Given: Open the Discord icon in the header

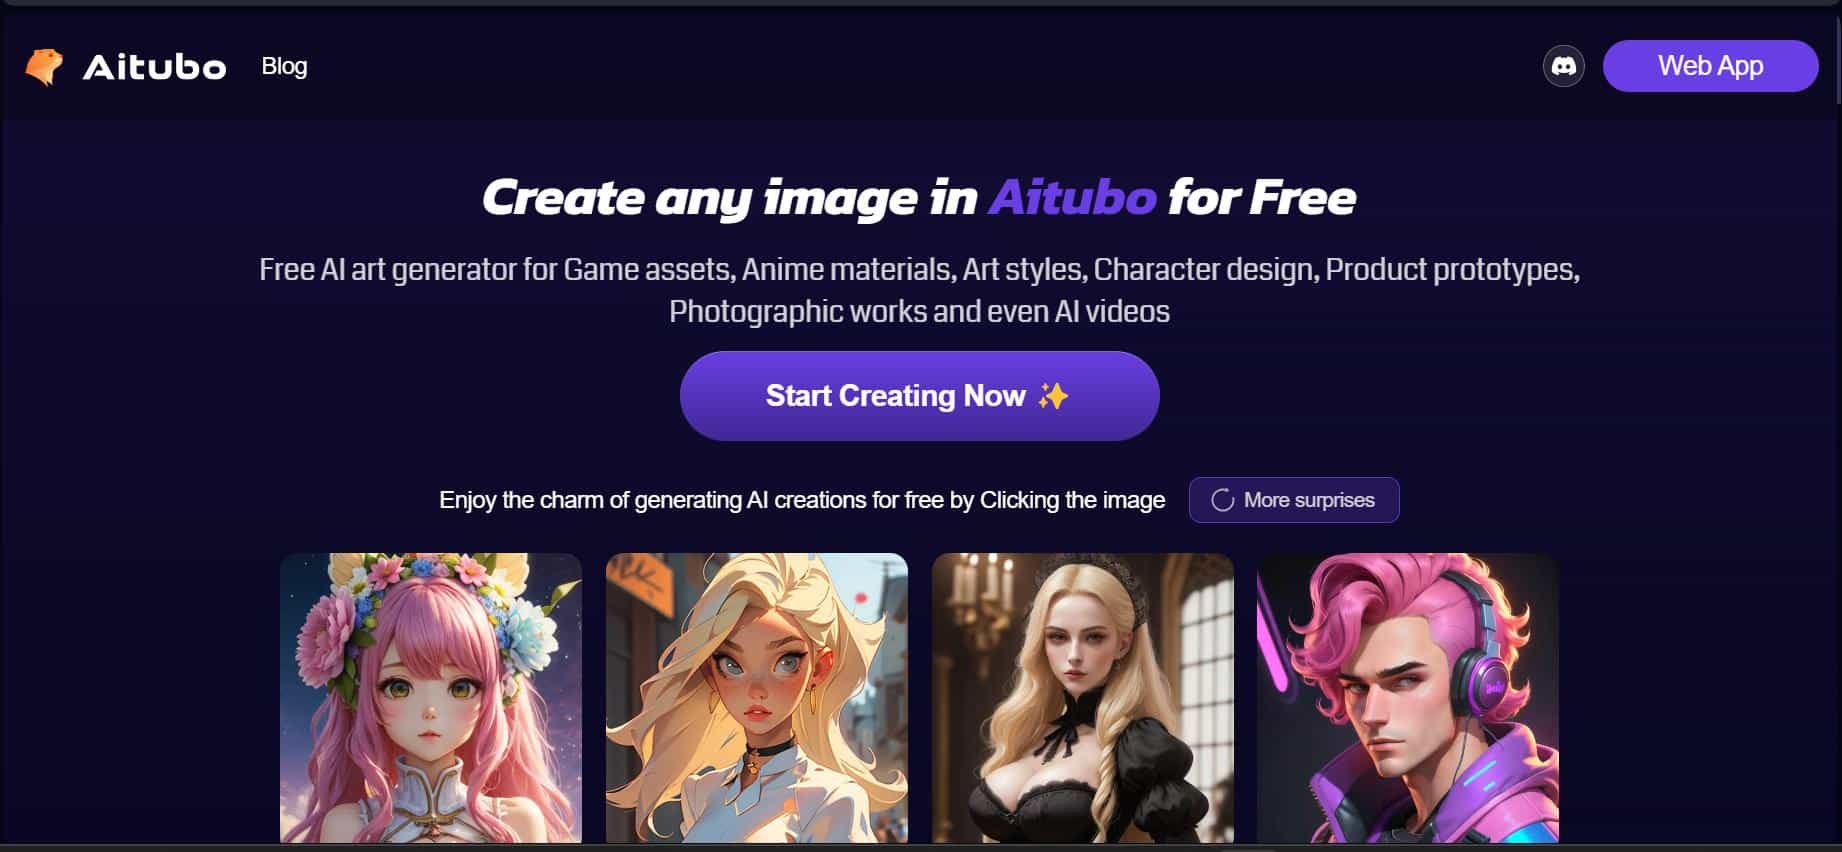Looking at the screenshot, I should point(1563,66).
